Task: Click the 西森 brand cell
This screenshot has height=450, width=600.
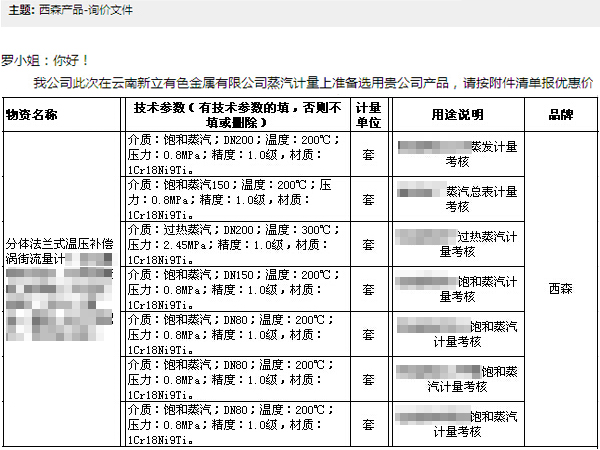Action: pos(561,289)
